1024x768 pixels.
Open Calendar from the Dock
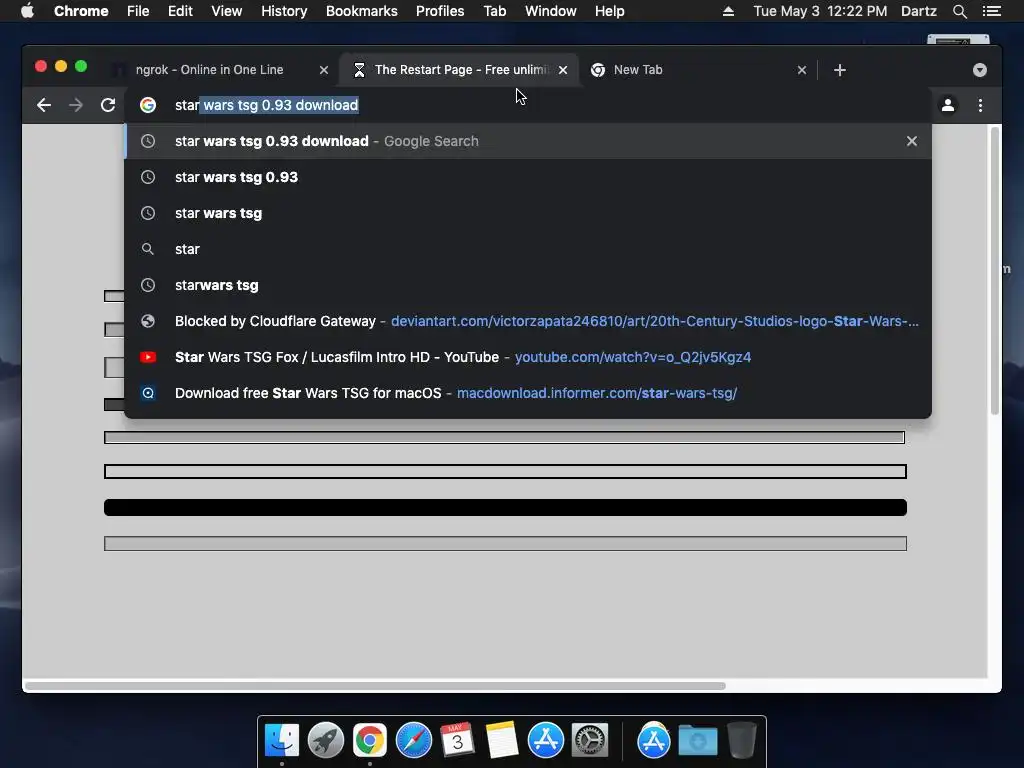[x=457, y=741]
